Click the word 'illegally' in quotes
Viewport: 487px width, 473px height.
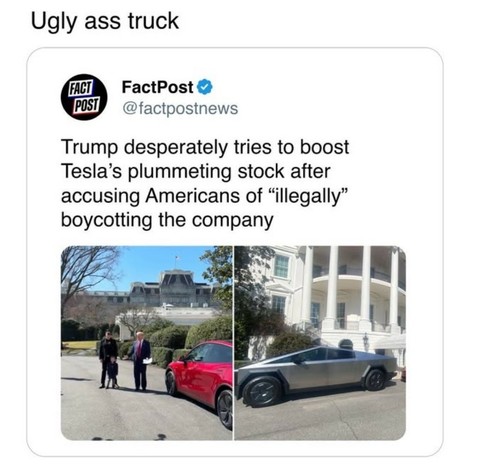tap(307, 195)
